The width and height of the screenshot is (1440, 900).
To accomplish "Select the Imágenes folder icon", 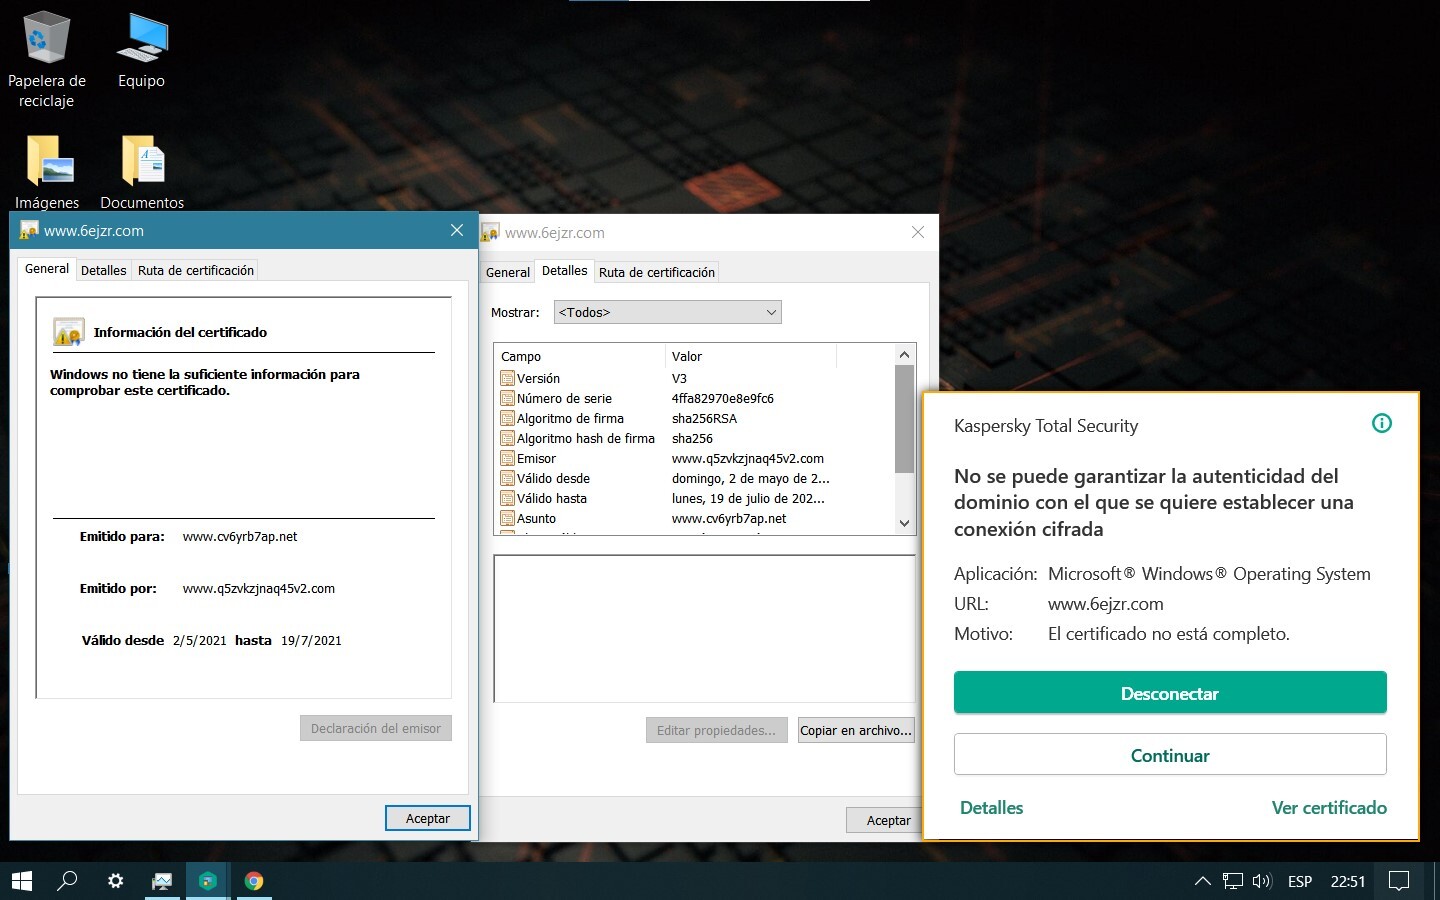I will point(47,172).
